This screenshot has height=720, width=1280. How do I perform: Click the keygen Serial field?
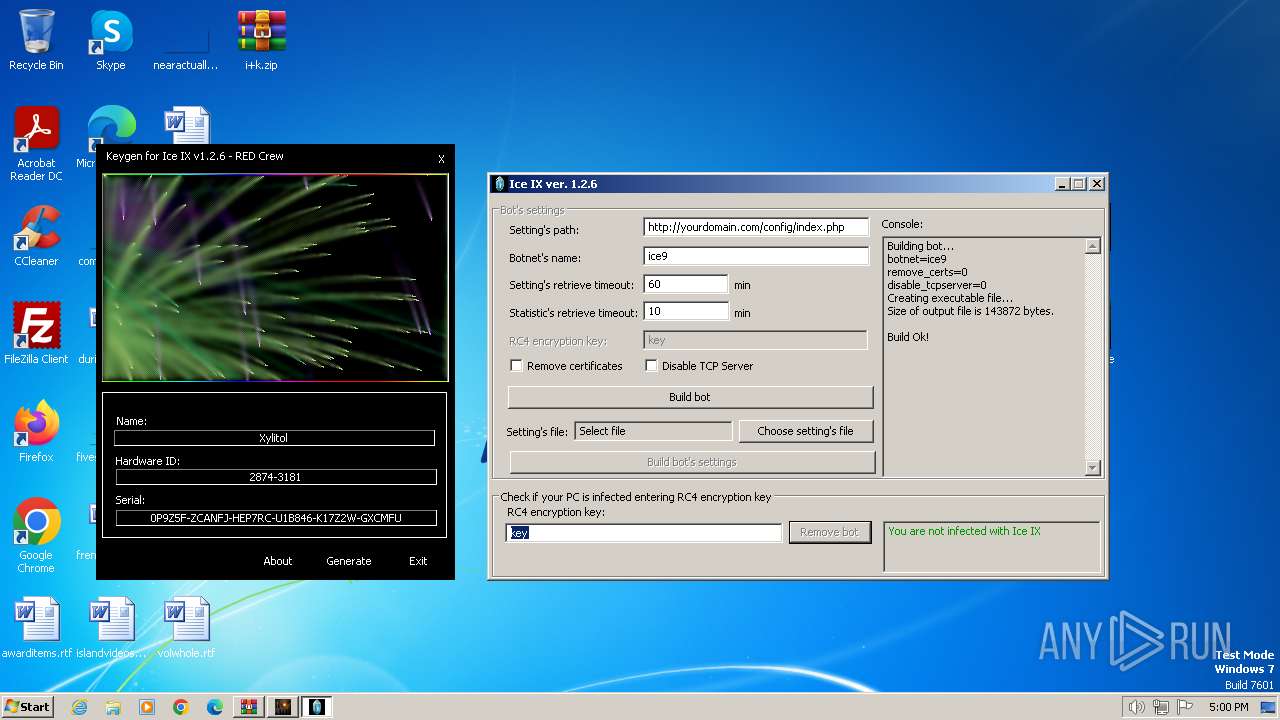pos(275,518)
